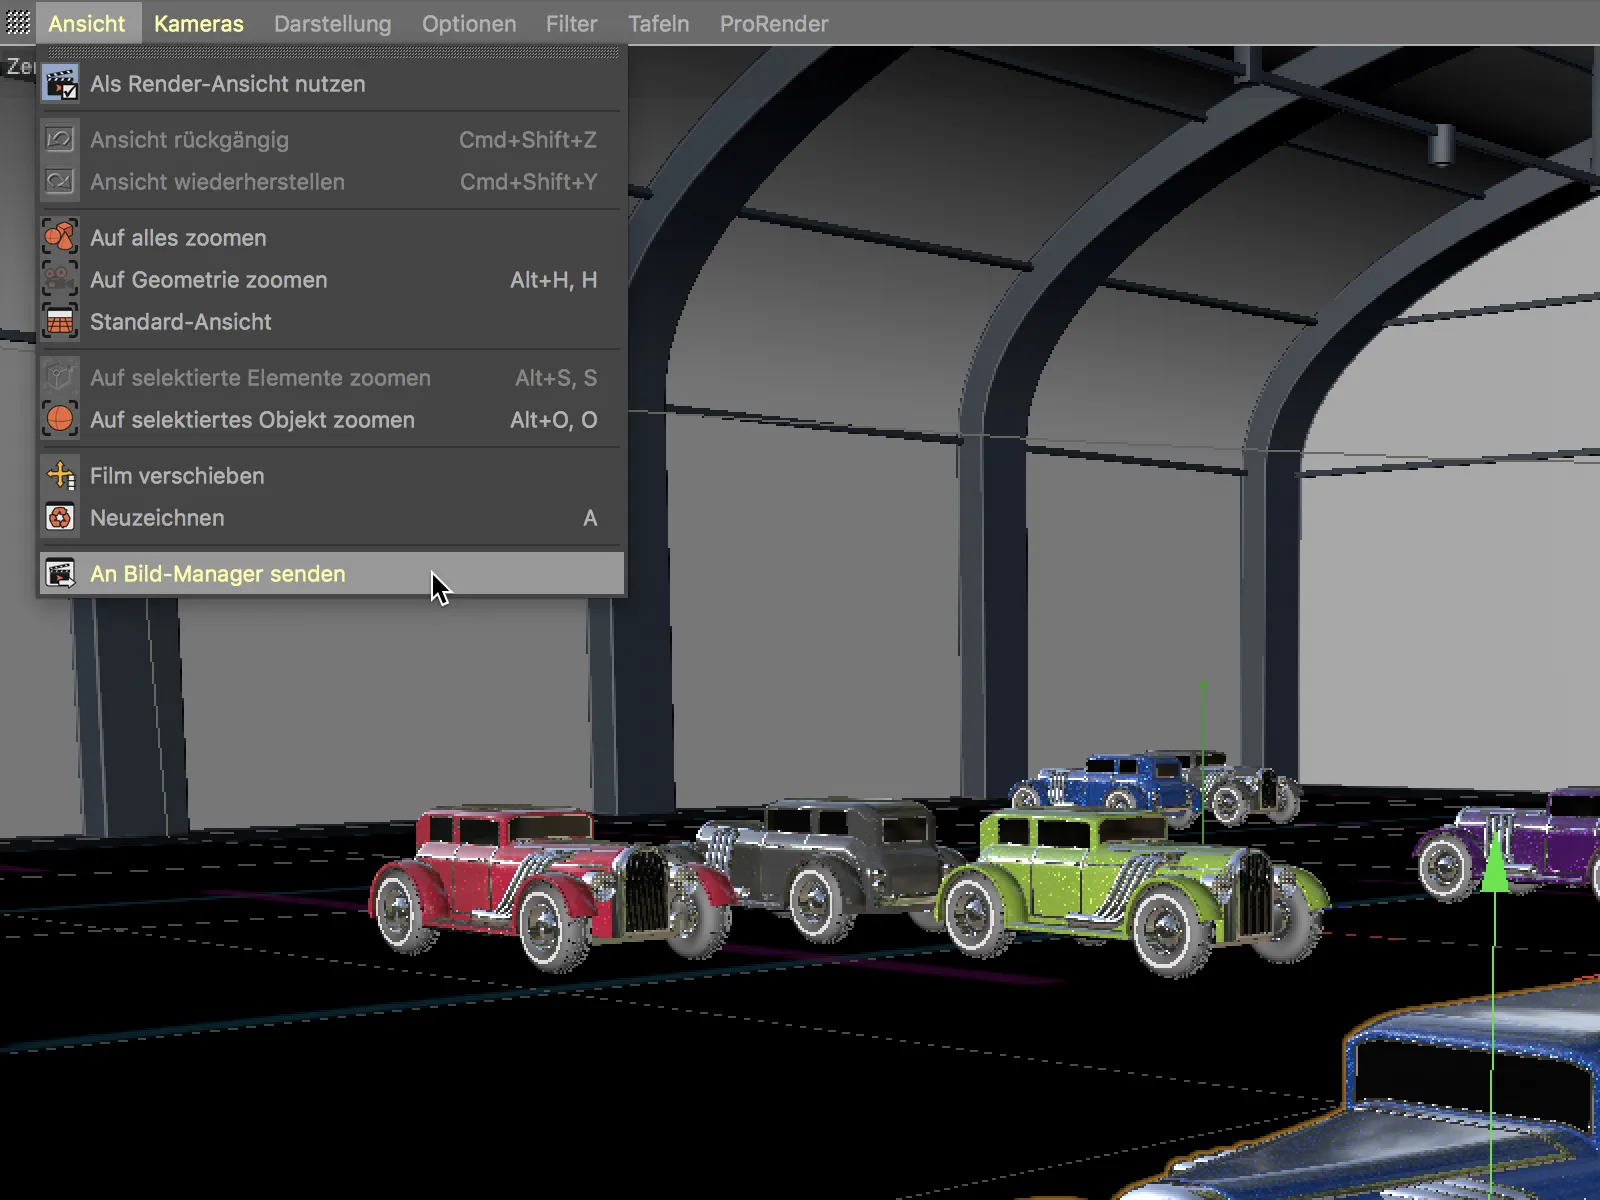The image size is (1600, 1200).
Task: Click the redraw icon next to "Neuzeichnen"
Action: [60, 518]
